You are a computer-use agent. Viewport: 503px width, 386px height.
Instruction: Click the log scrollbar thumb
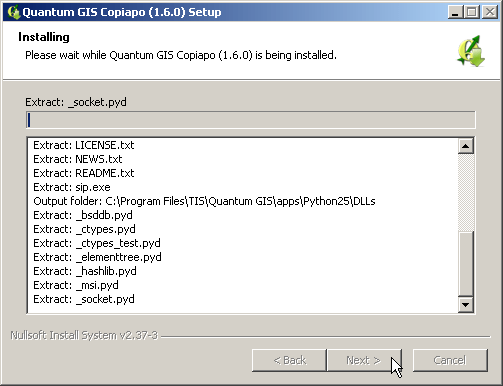click(x=466, y=263)
